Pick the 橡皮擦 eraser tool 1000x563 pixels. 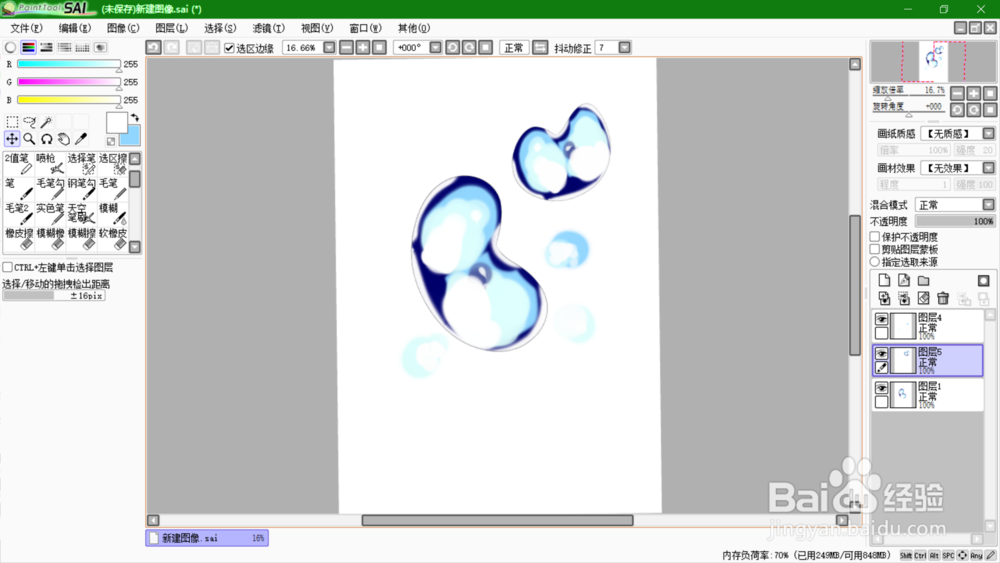[x=18, y=238]
